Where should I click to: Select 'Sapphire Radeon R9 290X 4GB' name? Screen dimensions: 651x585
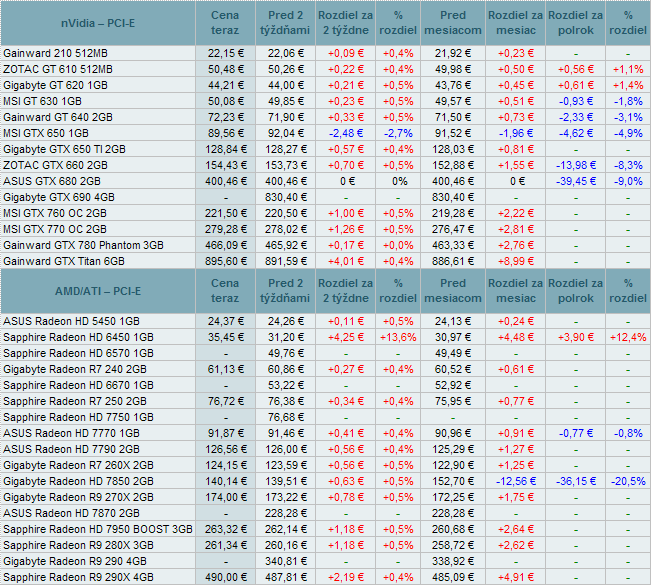(x=78, y=577)
